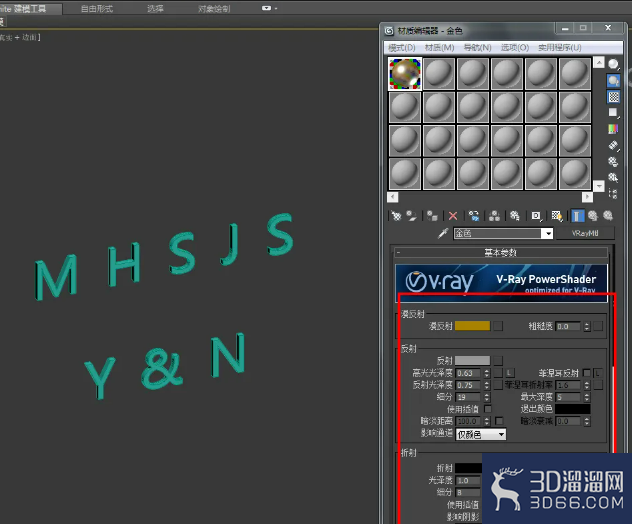Show shaded material in viewport icon
Screen dimensions: 632x524
point(557,216)
